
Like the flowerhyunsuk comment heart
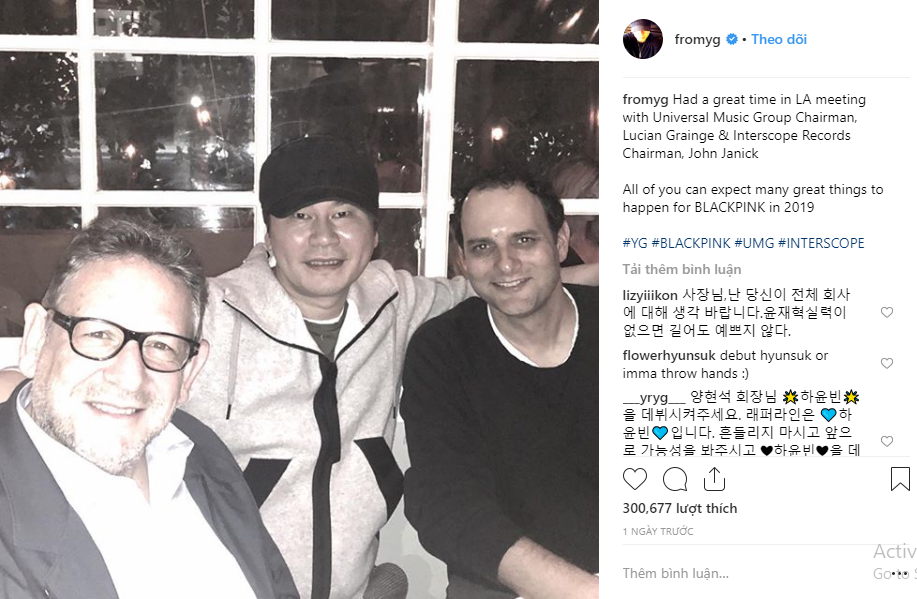tap(887, 363)
